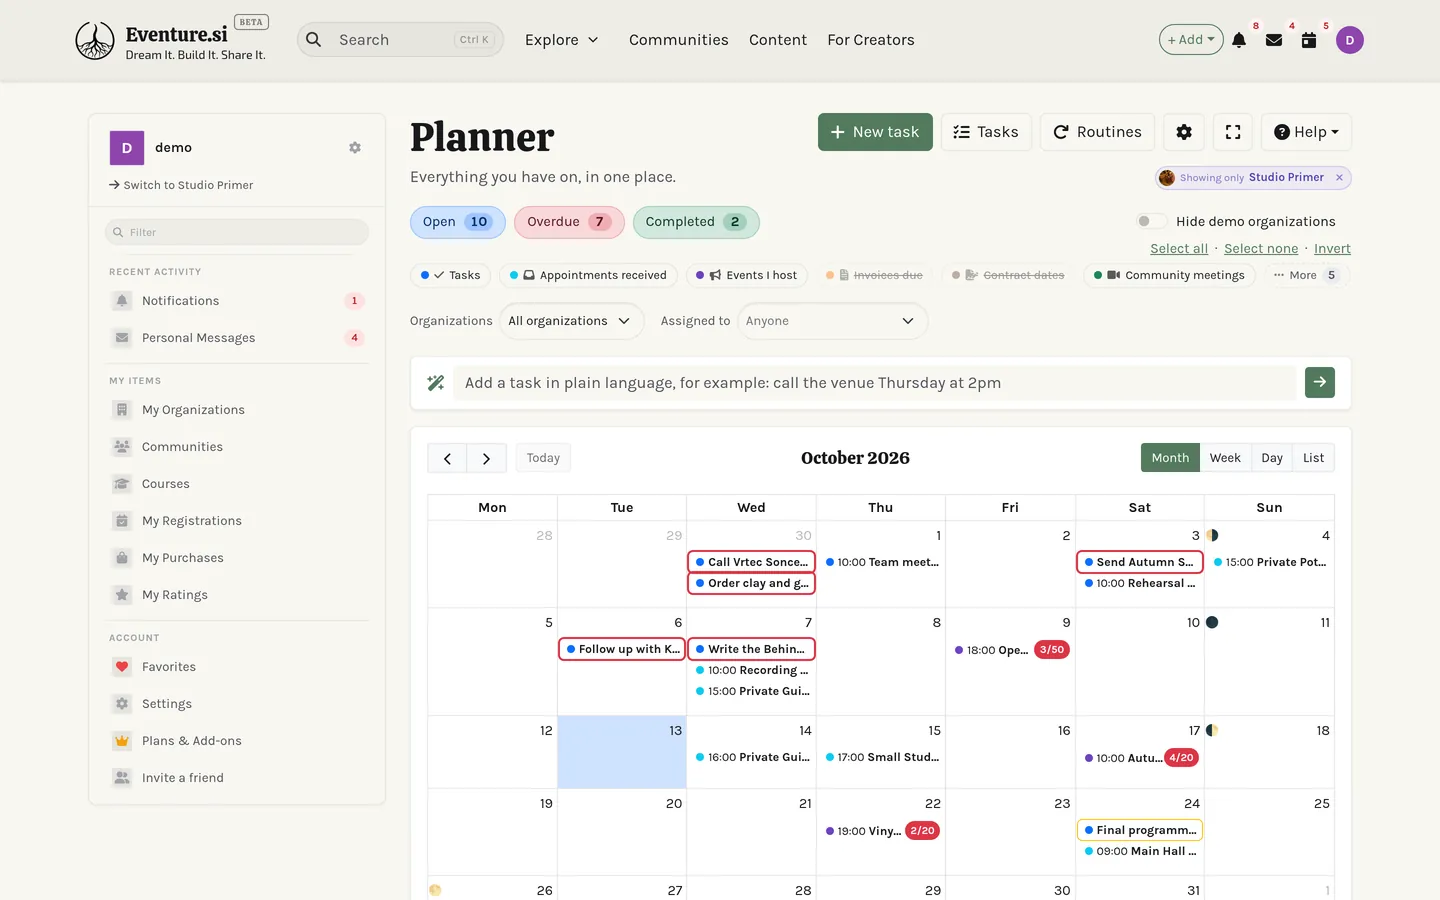Image resolution: width=1440 pixels, height=900 pixels.
Task: Toggle Hide demo organizations switch
Action: [1151, 221]
